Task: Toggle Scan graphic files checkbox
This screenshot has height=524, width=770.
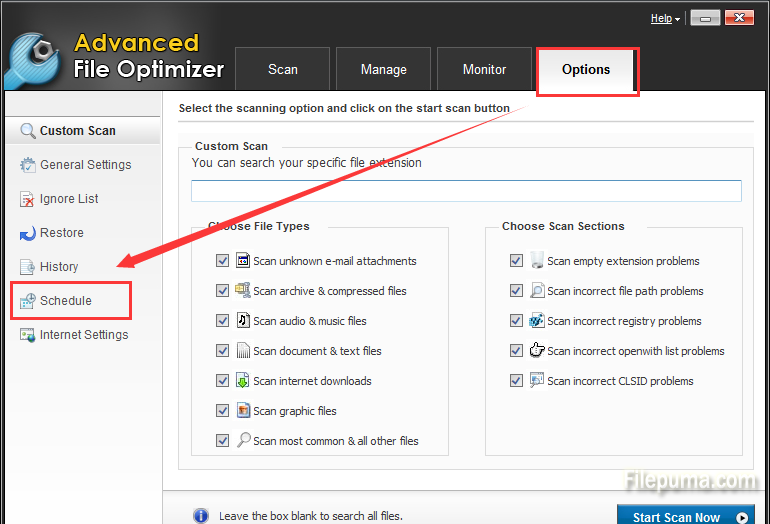Action: tap(222, 411)
